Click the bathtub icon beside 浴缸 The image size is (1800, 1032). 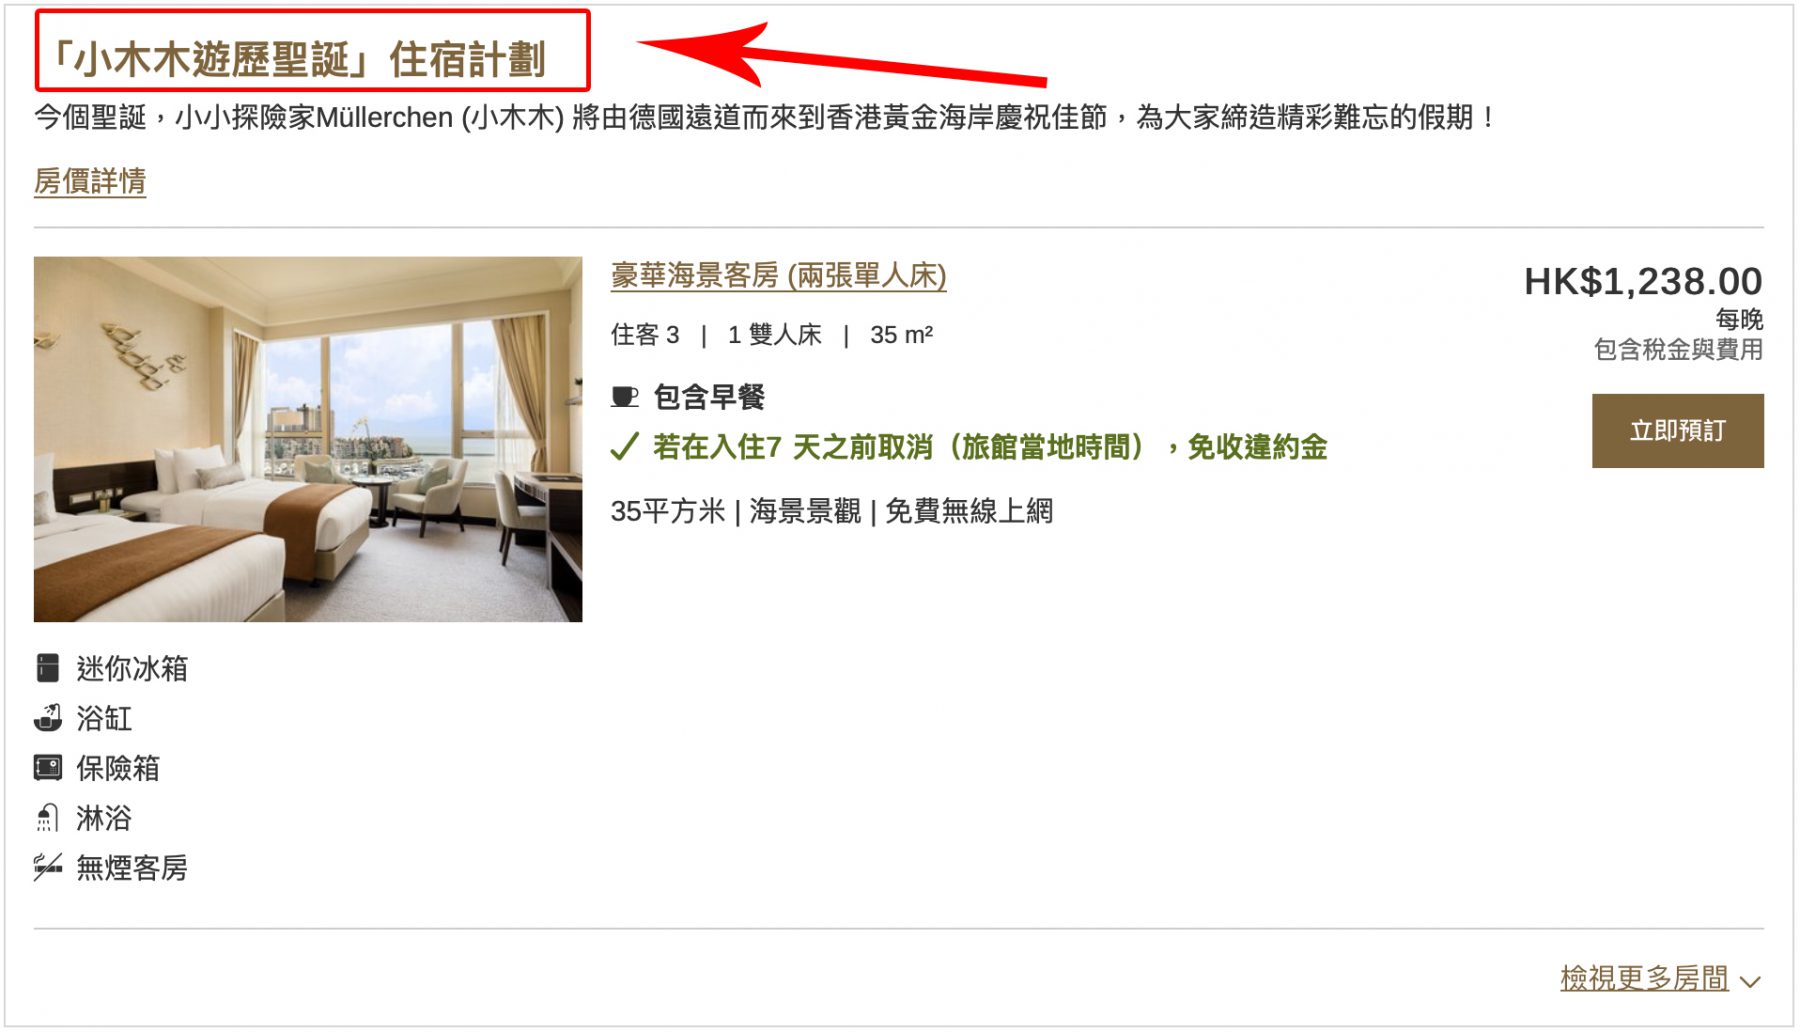click(48, 718)
